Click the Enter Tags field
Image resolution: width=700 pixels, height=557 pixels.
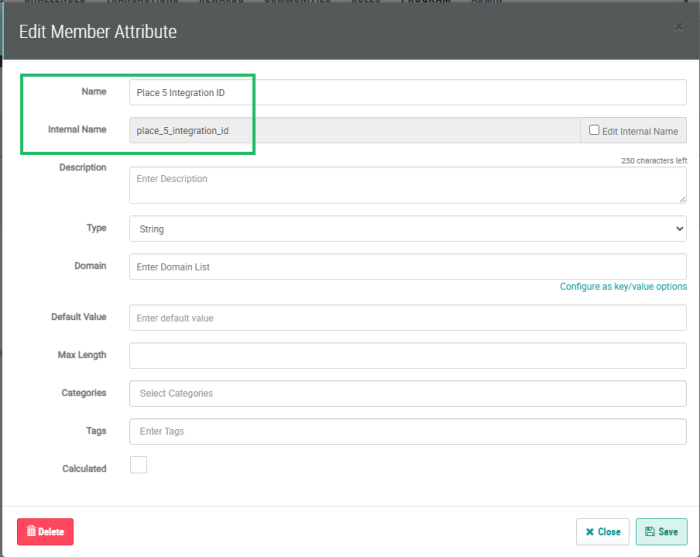point(407,431)
